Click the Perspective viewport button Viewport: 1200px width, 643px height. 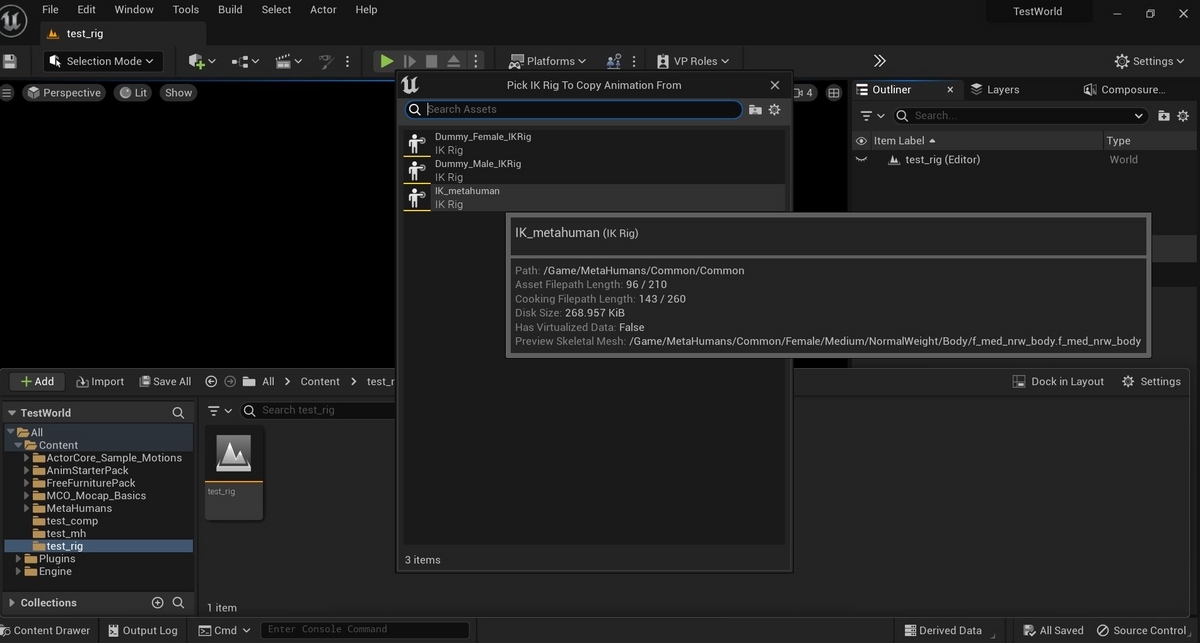[x=64, y=92]
